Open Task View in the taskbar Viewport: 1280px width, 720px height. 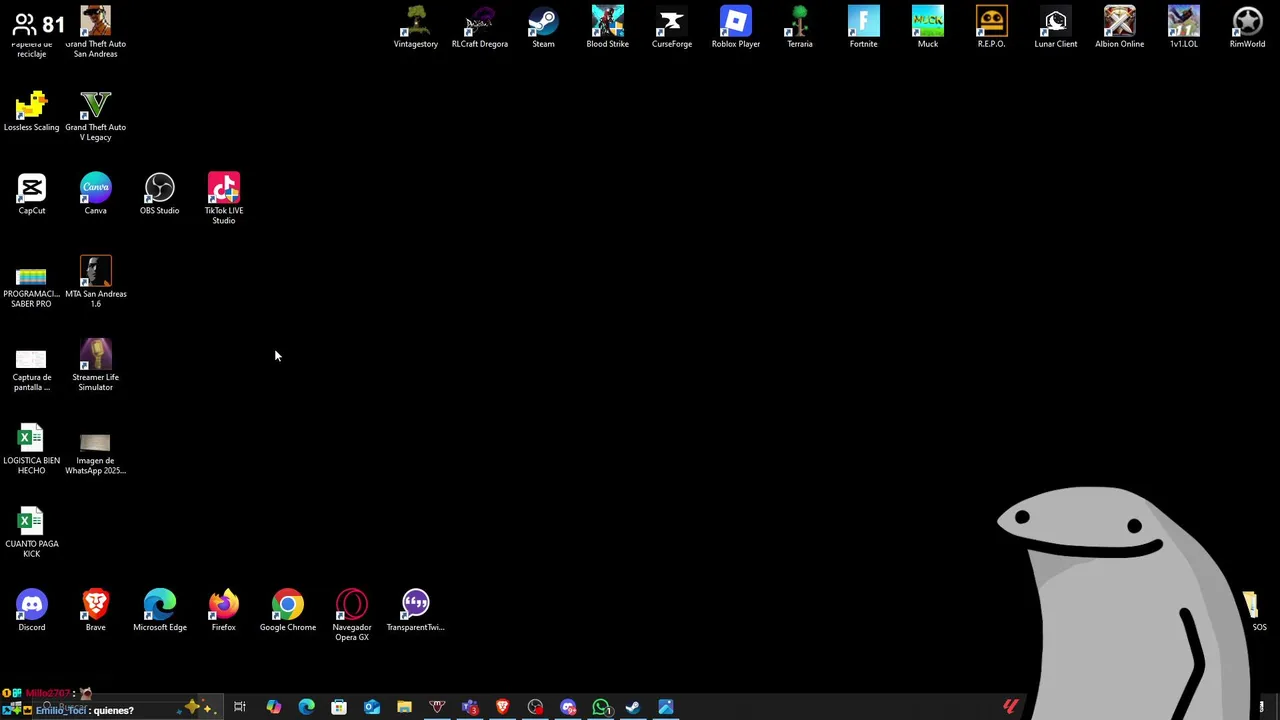tap(240, 708)
